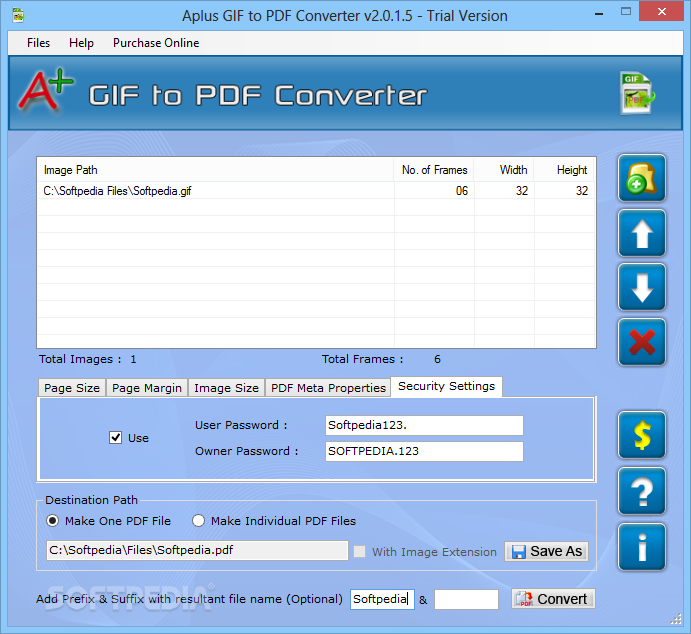The image size is (691, 634).
Task: Click the dollar sign purchase button
Action: (x=642, y=435)
